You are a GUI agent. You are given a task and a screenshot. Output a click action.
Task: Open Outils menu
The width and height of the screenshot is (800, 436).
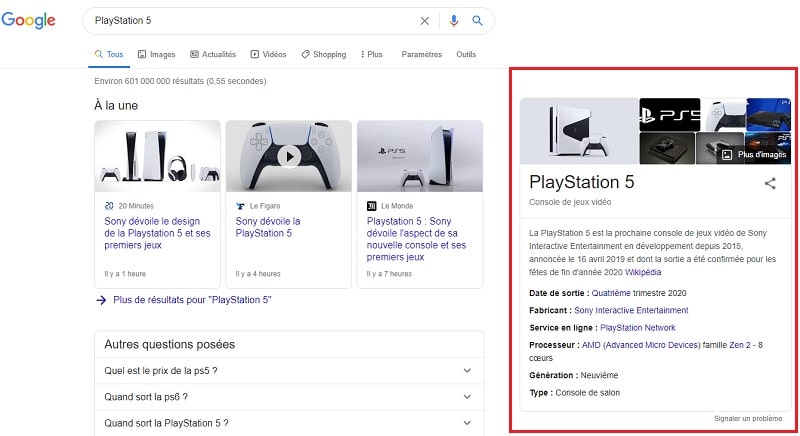466,55
